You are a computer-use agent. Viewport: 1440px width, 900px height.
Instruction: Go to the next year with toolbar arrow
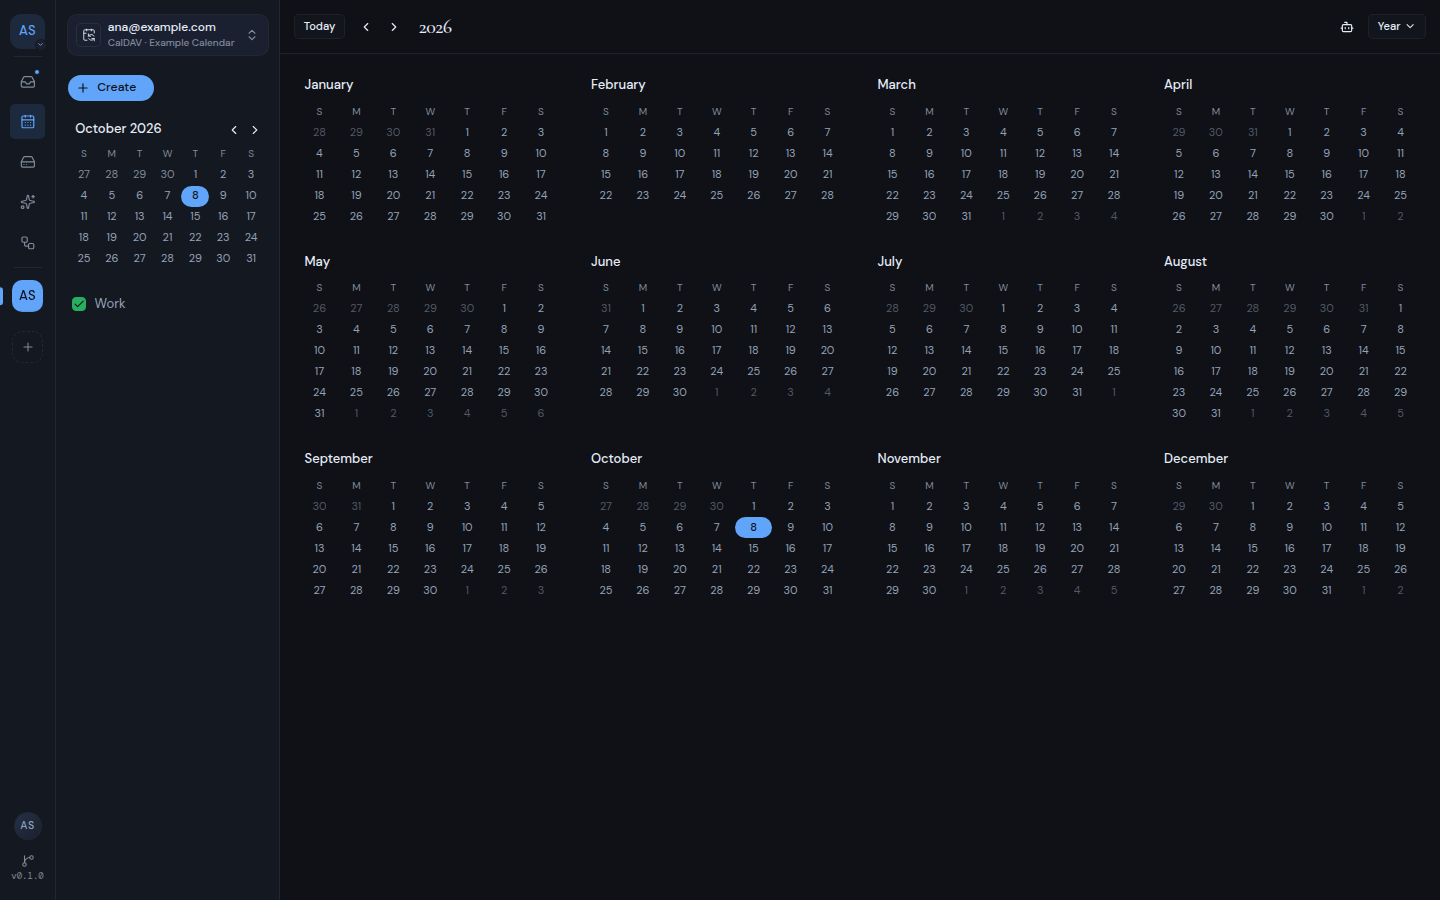pos(394,27)
